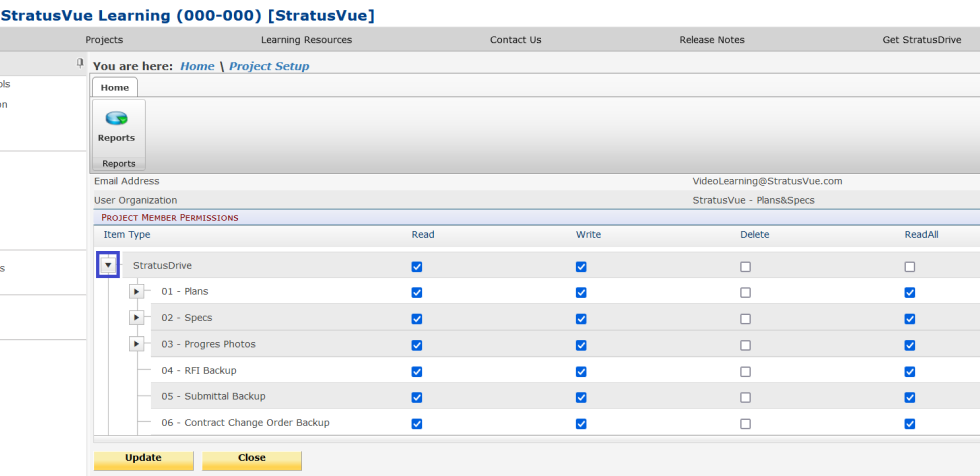Enable Delete for 06 - Contract Change Order Backup

click(x=746, y=424)
